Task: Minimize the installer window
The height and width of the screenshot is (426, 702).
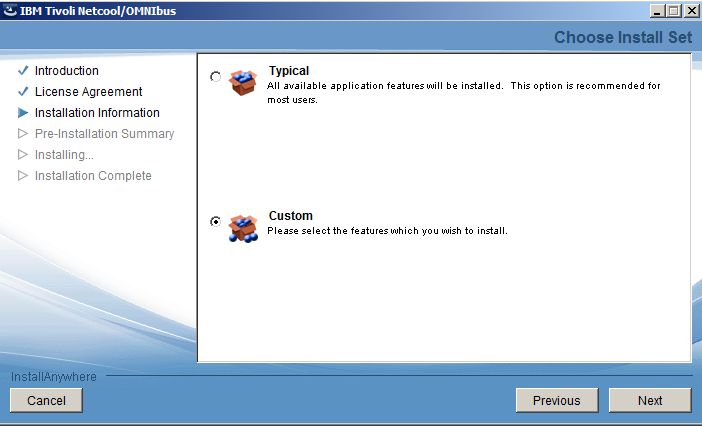Action: coord(657,11)
